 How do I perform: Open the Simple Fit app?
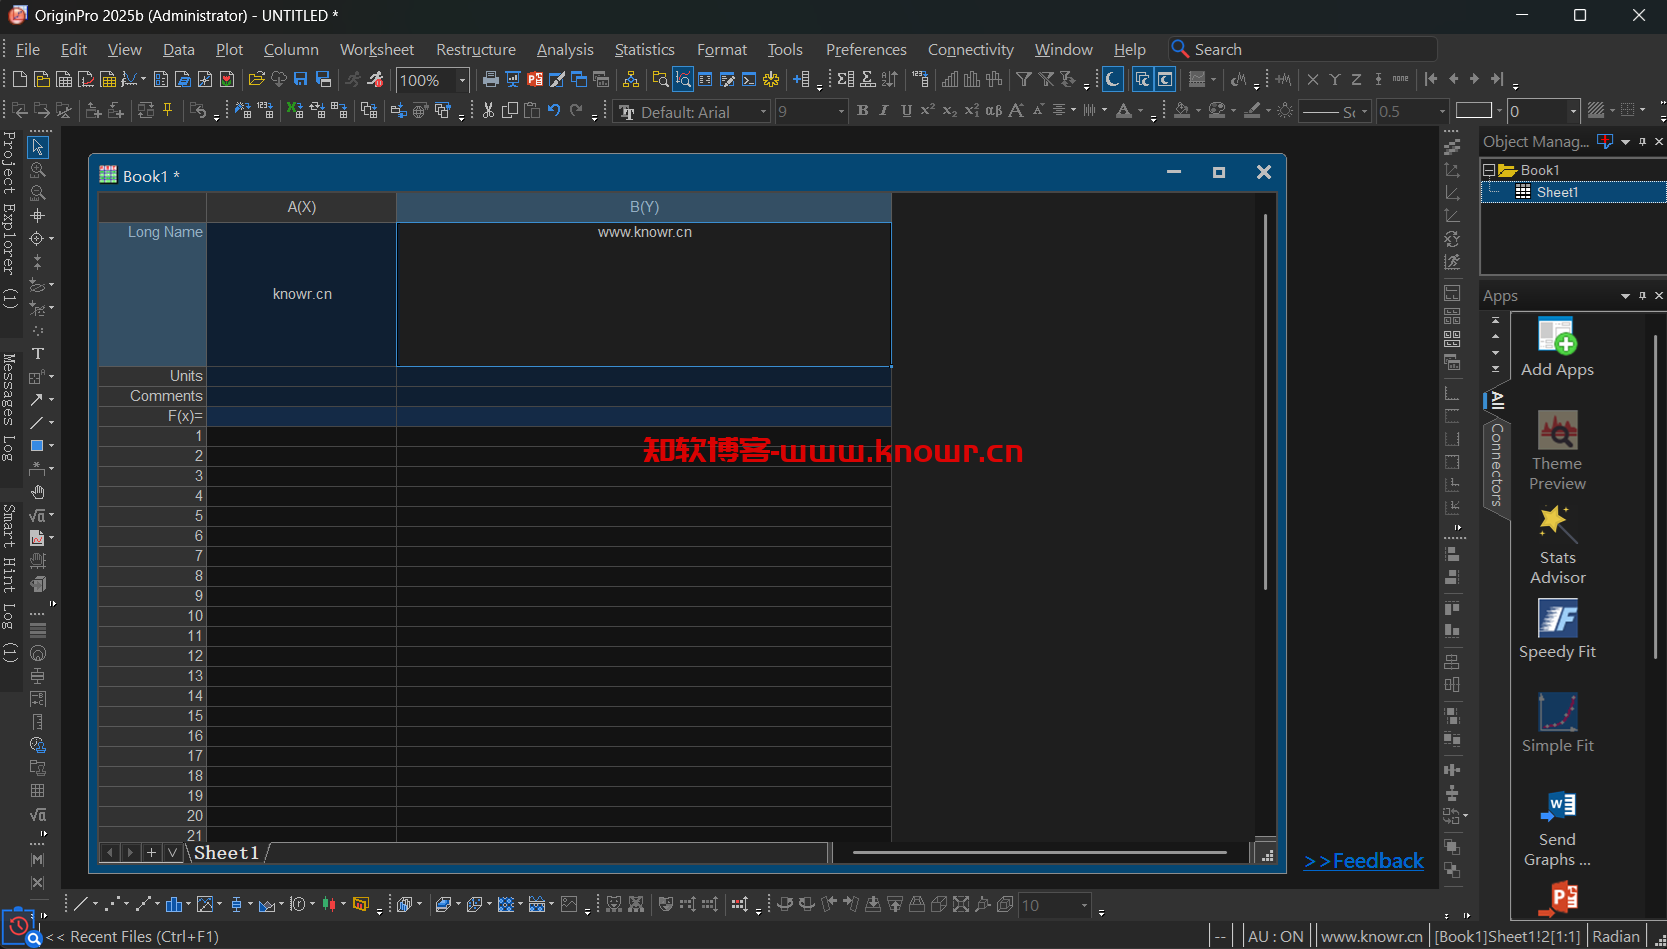click(x=1557, y=724)
